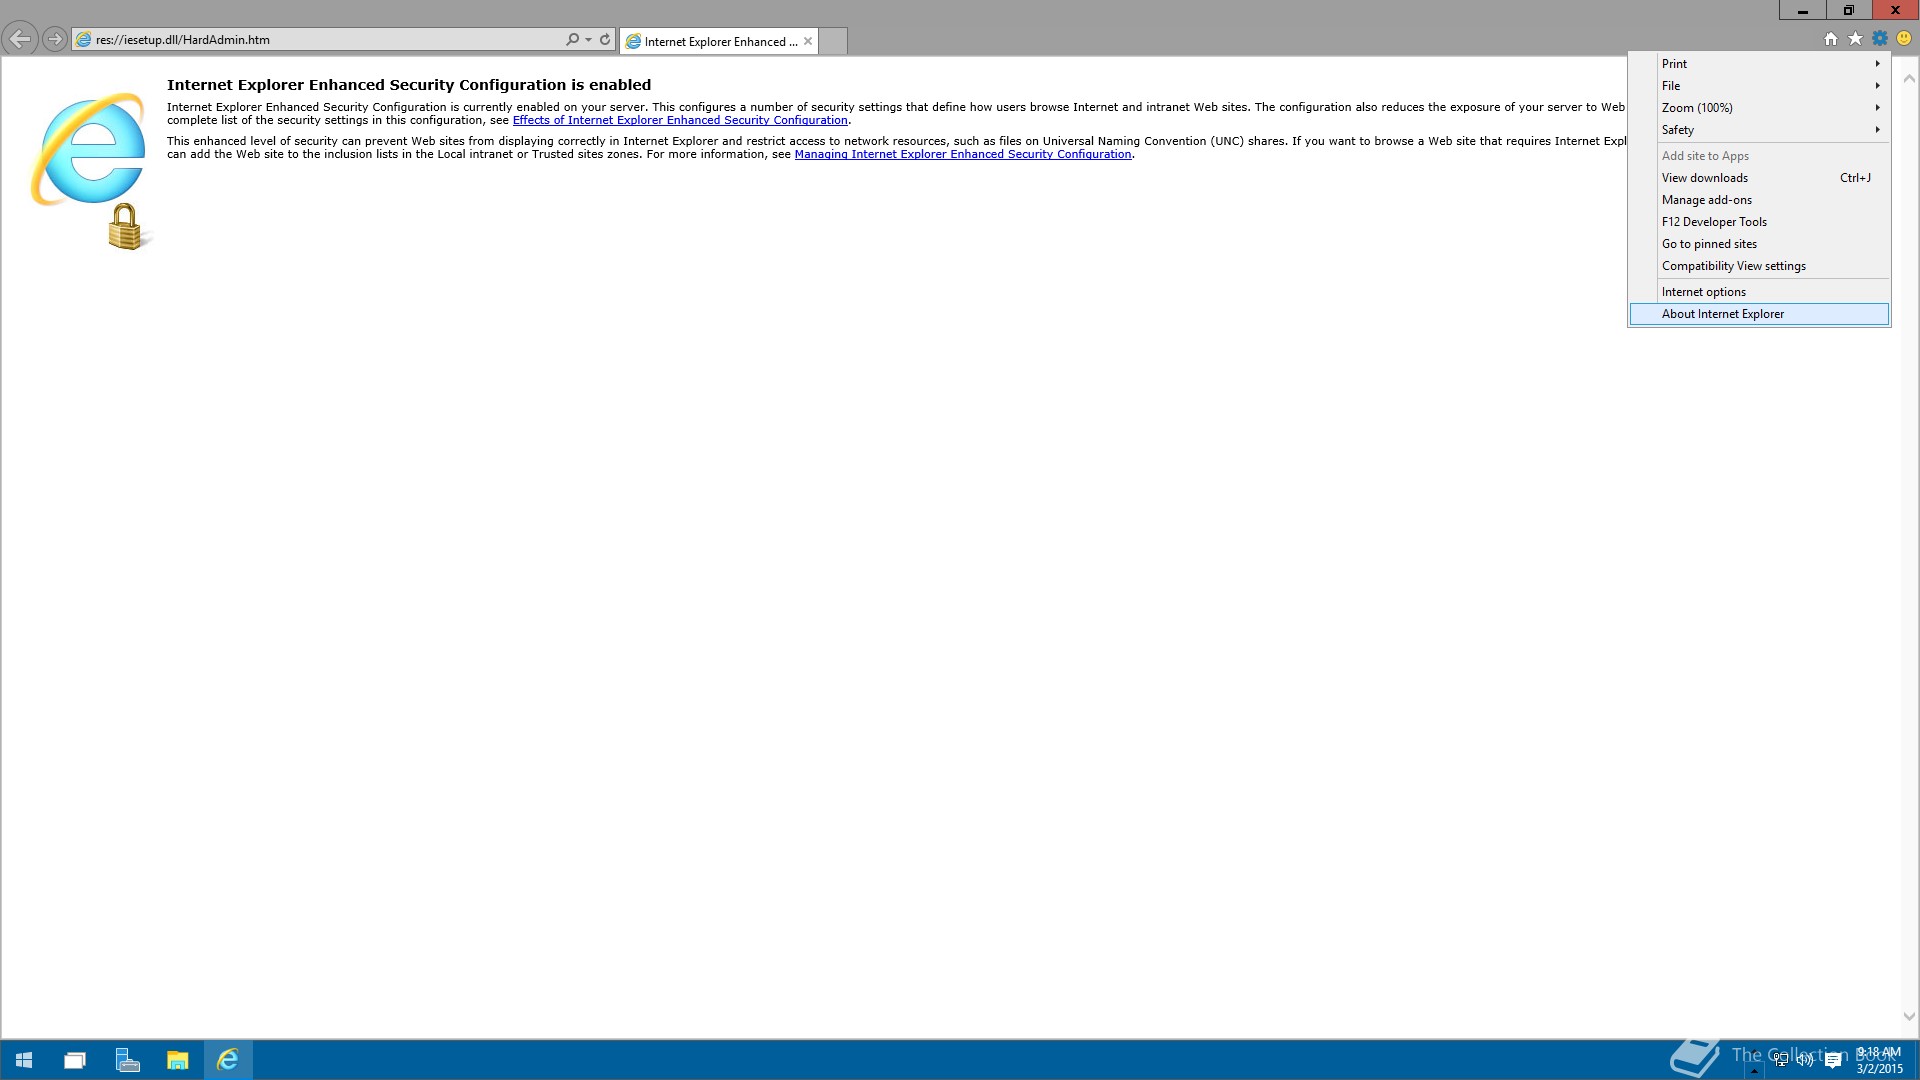Go back with the Back arrow button
Viewport: 1920px width, 1080px height.
tap(19, 40)
